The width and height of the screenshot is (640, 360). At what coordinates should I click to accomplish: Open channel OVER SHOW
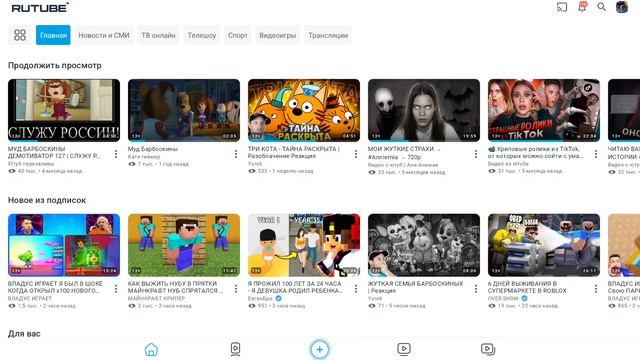coord(503,298)
